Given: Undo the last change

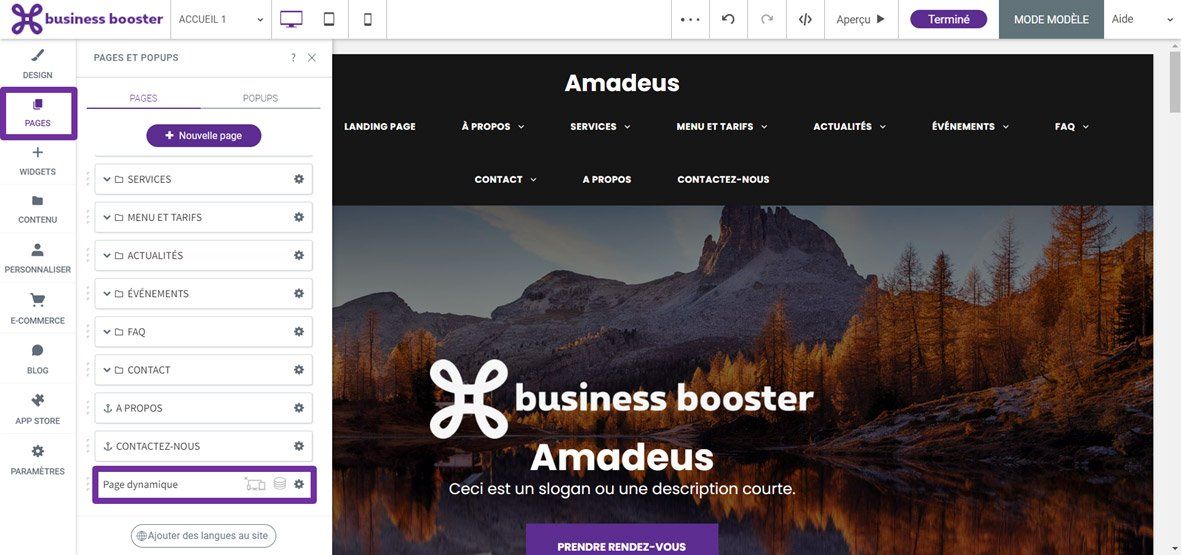Looking at the screenshot, I should click(728, 20).
